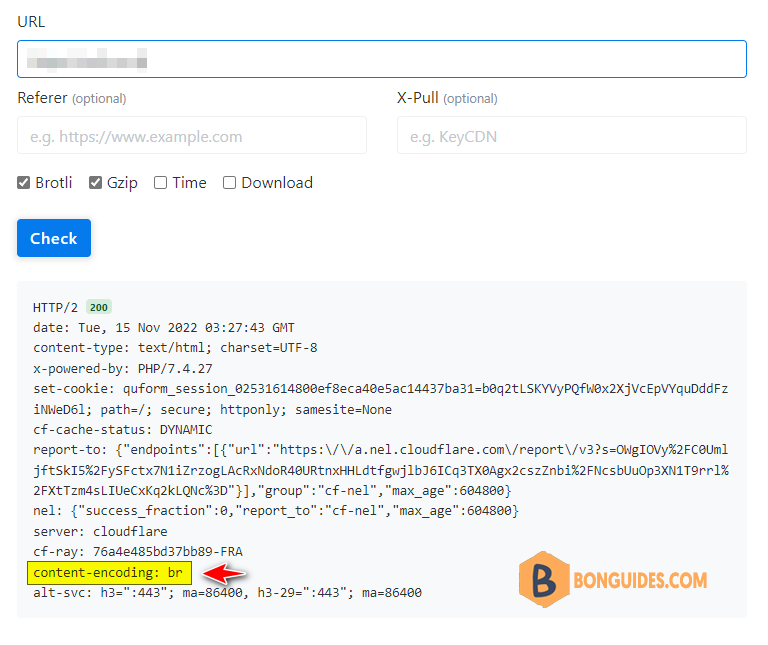Select the x-powered-by: PHP/7.4.27 line

122,368
